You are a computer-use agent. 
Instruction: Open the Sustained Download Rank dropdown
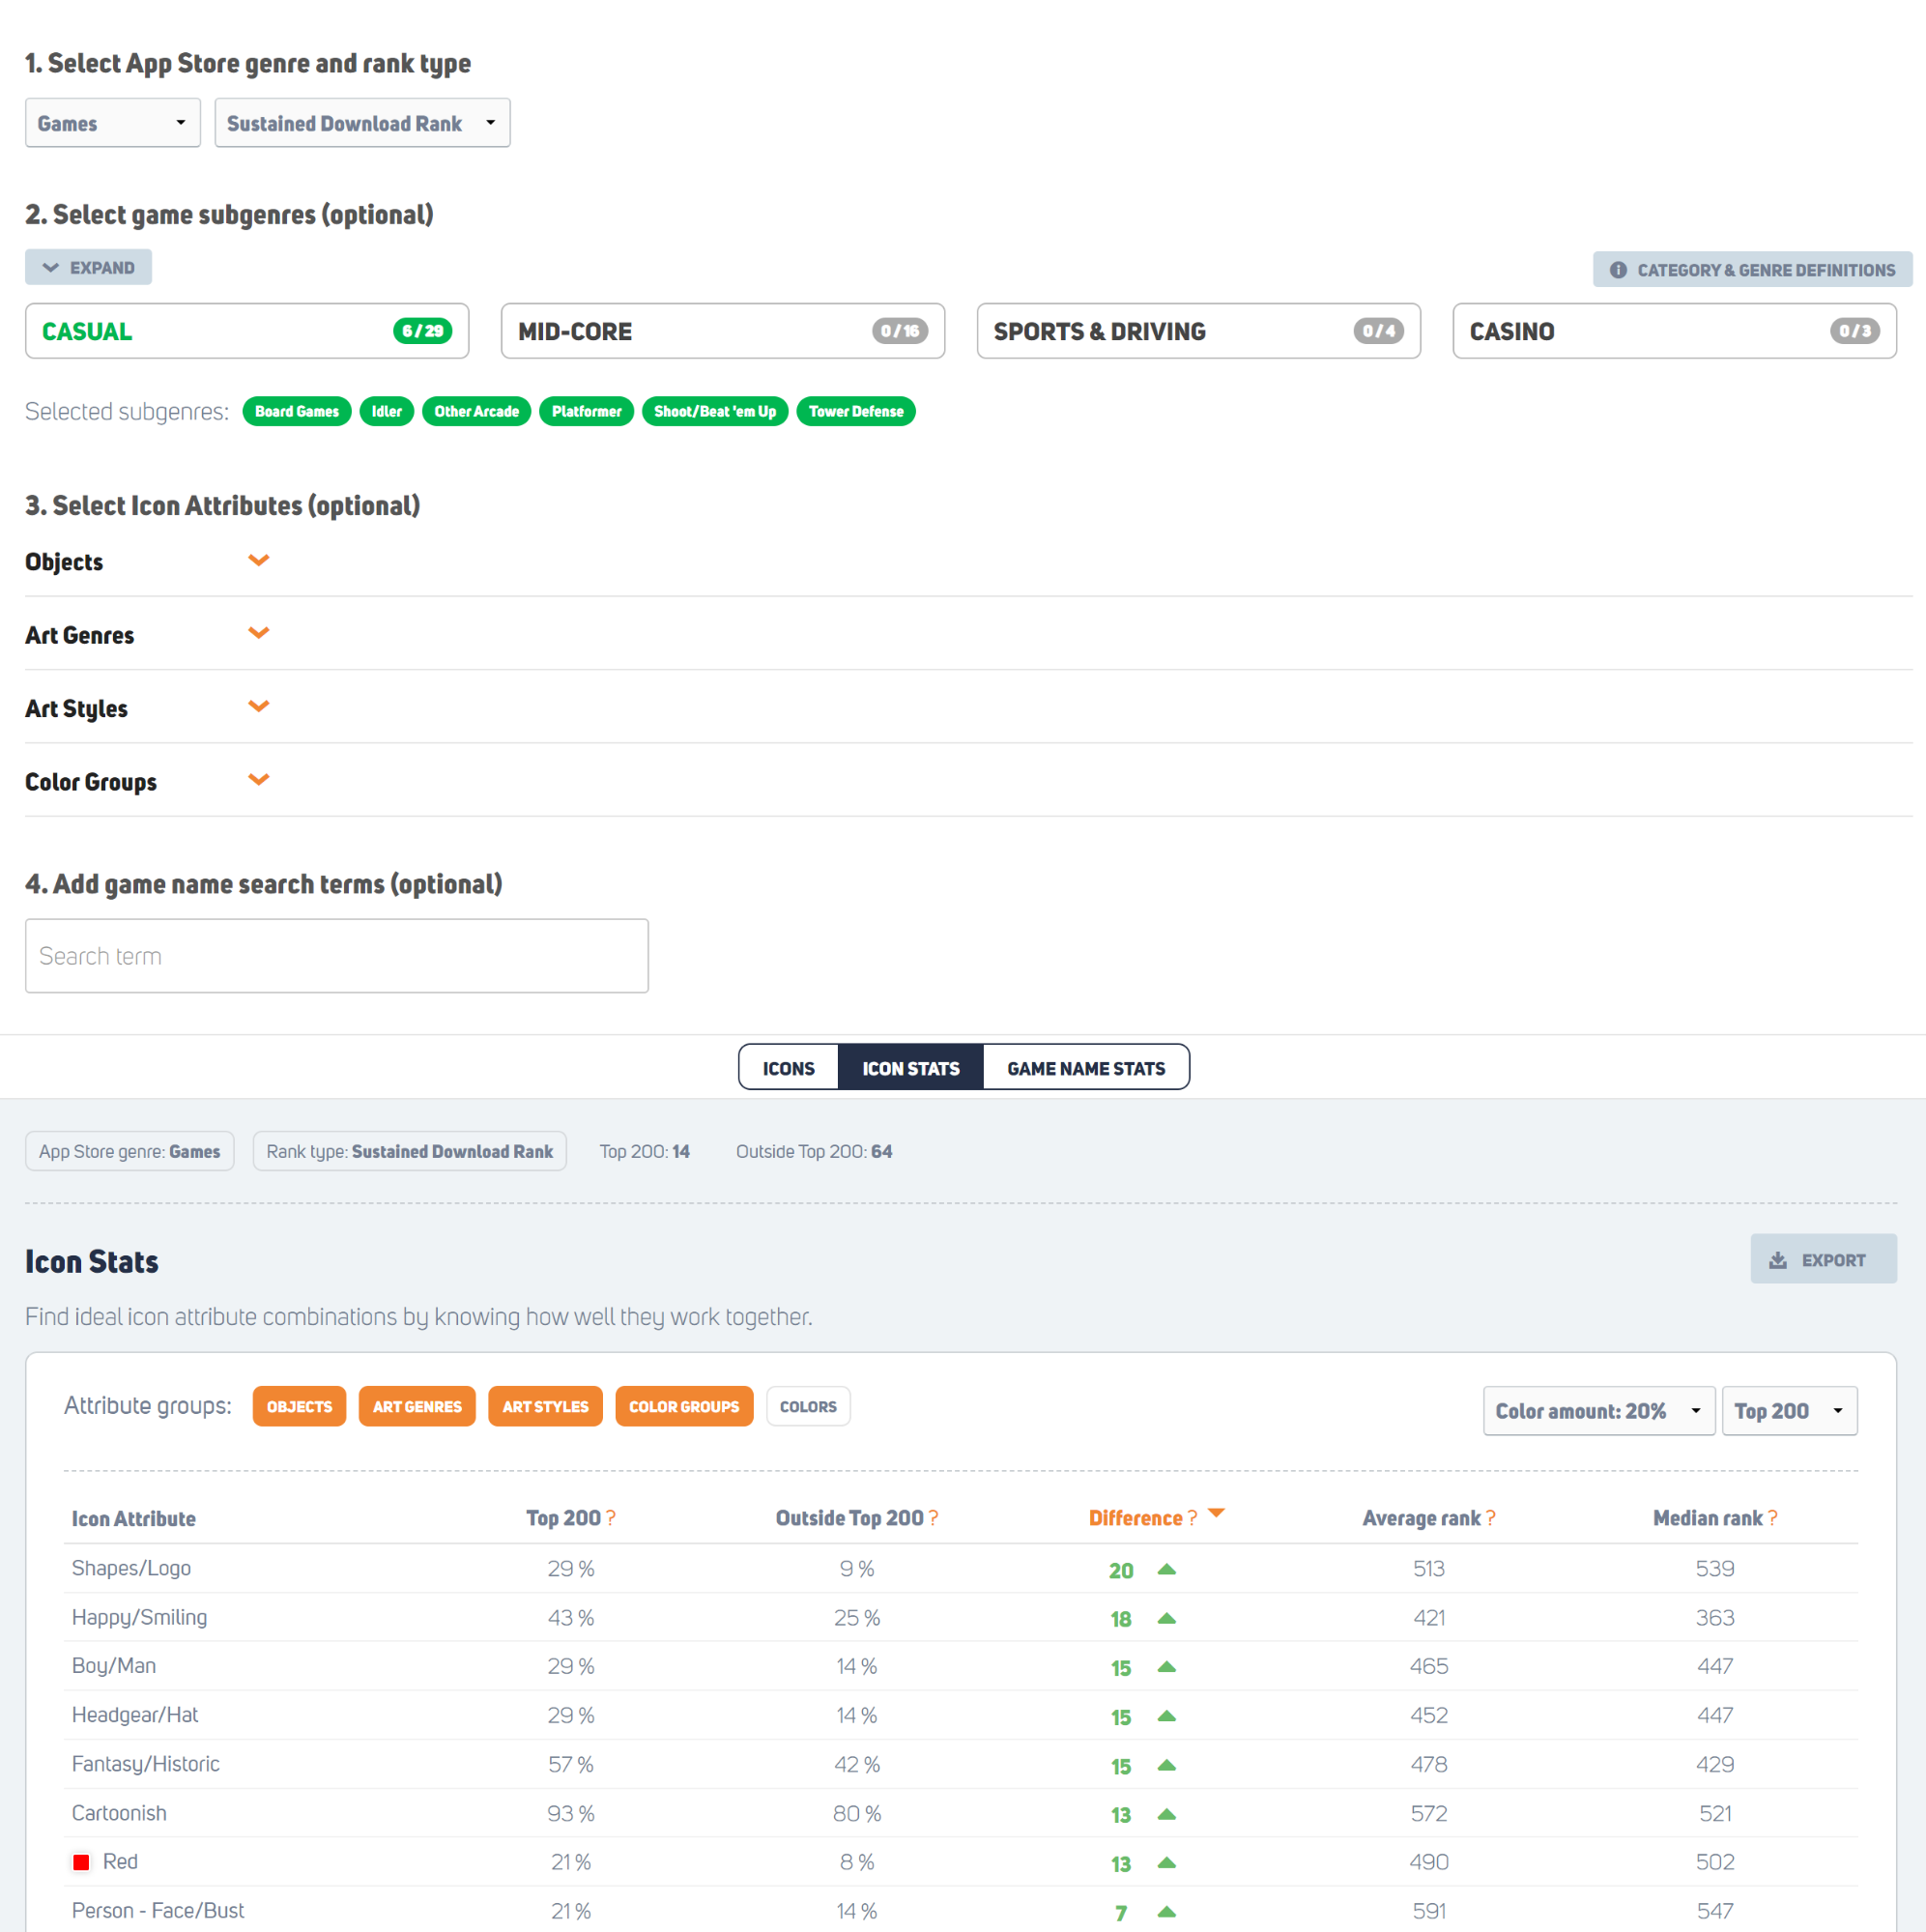coord(362,122)
